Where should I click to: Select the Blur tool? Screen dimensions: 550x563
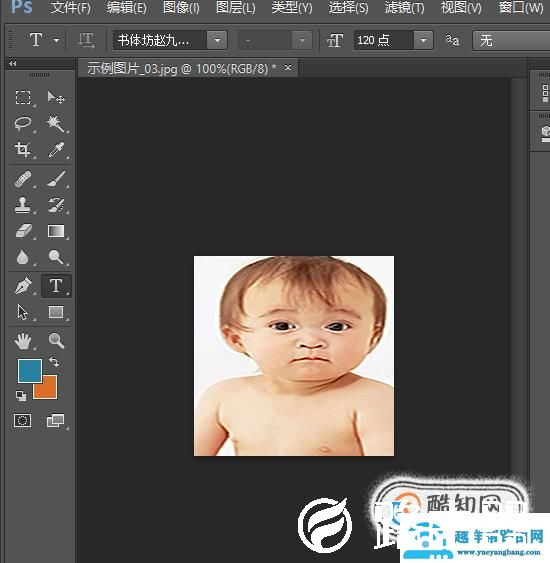[x=23, y=257]
